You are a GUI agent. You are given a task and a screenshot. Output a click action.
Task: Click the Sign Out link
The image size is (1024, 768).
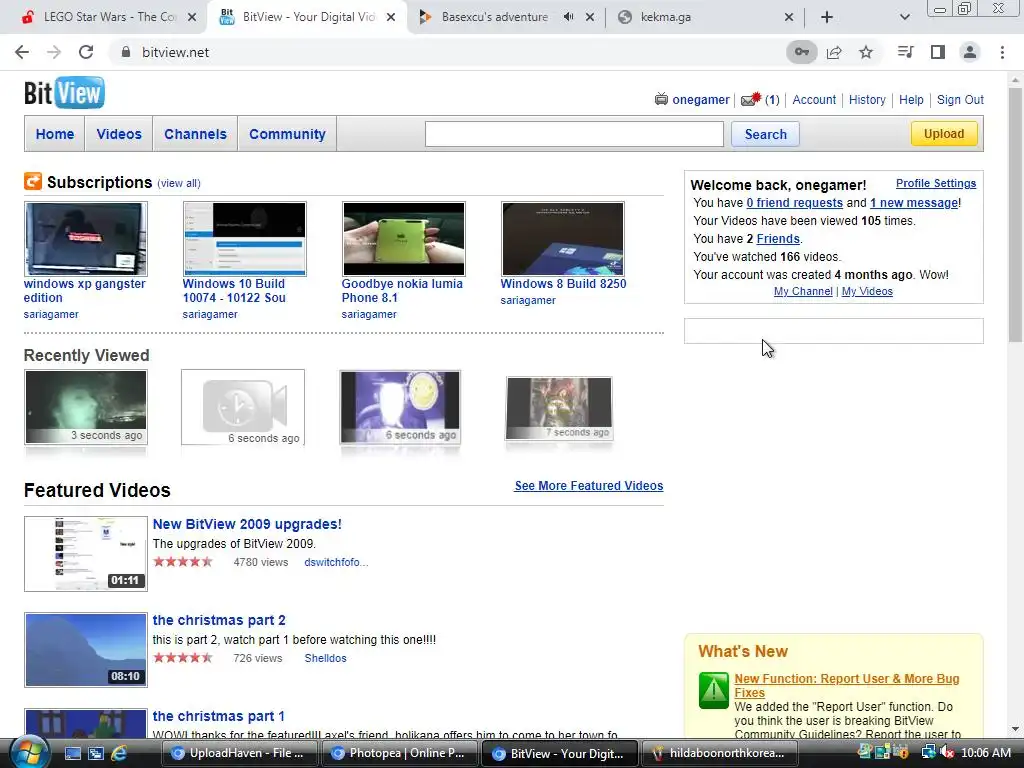click(960, 99)
